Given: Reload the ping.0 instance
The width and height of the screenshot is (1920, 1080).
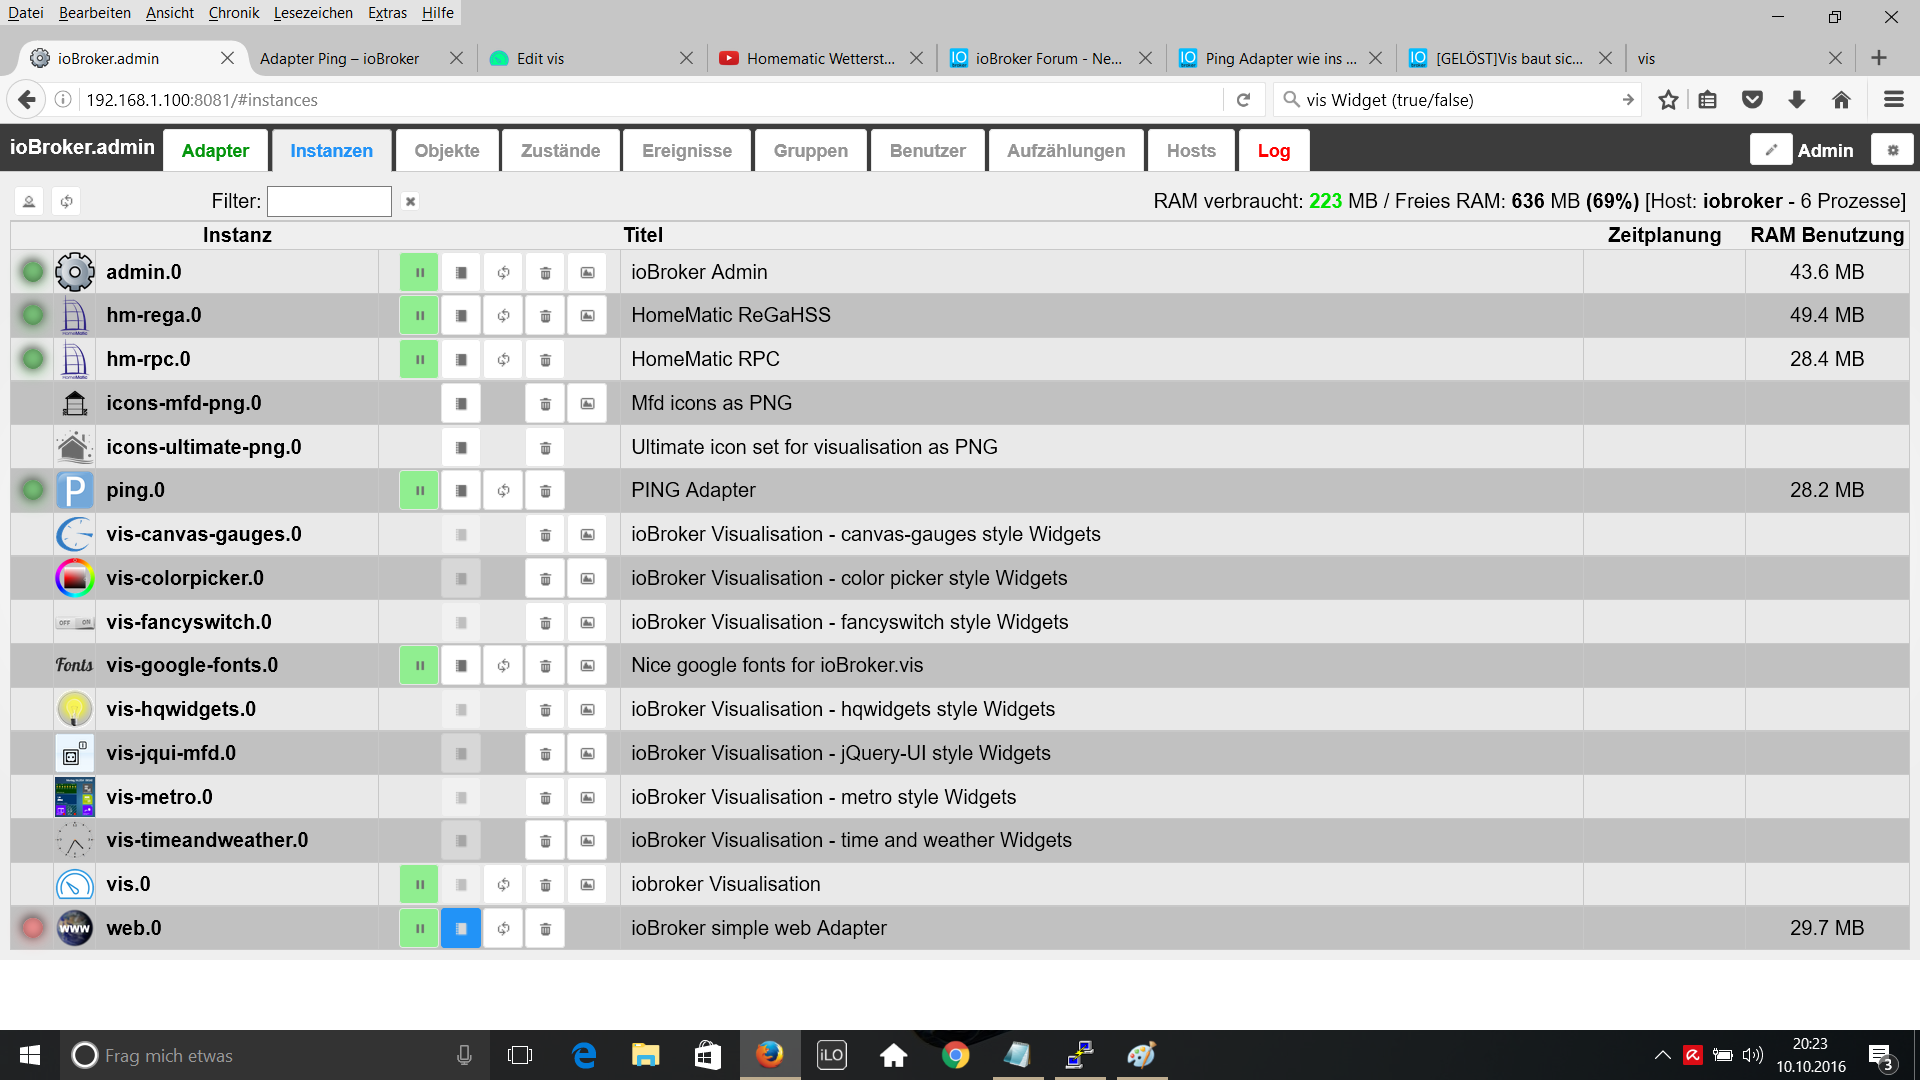Looking at the screenshot, I should [x=503, y=490].
